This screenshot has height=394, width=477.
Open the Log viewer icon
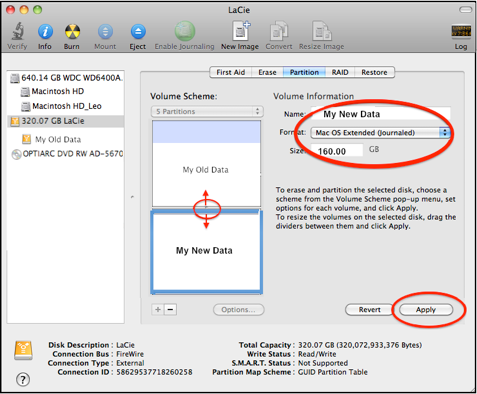pyautogui.click(x=461, y=31)
